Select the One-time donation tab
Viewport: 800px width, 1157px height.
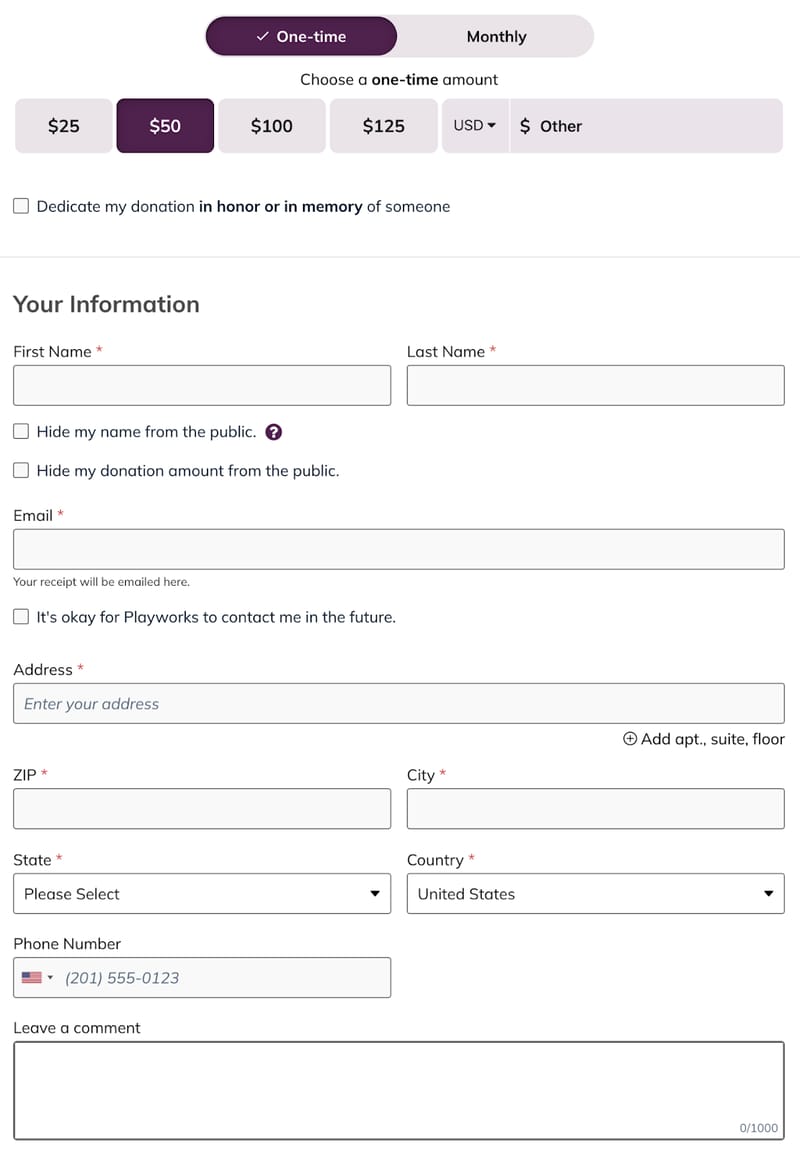301,35
